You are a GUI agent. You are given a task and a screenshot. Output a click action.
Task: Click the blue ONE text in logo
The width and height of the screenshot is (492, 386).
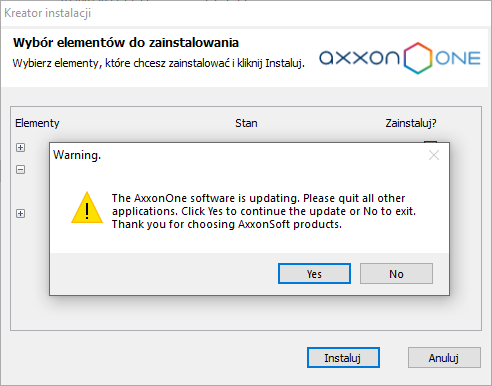pyautogui.click(x=458, y=58)
